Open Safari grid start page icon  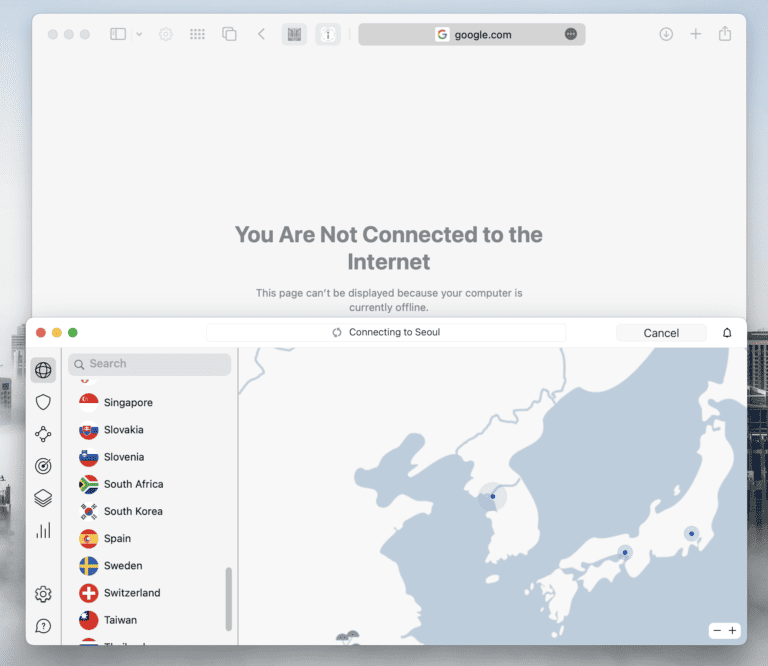[197, 34]
